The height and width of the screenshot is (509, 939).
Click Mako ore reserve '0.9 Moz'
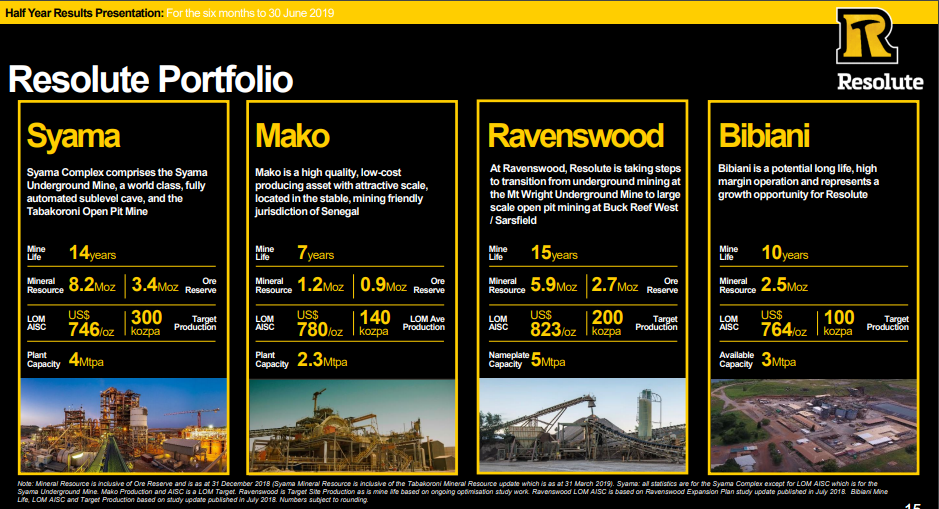pyautogui.click(x=383, y=284)
